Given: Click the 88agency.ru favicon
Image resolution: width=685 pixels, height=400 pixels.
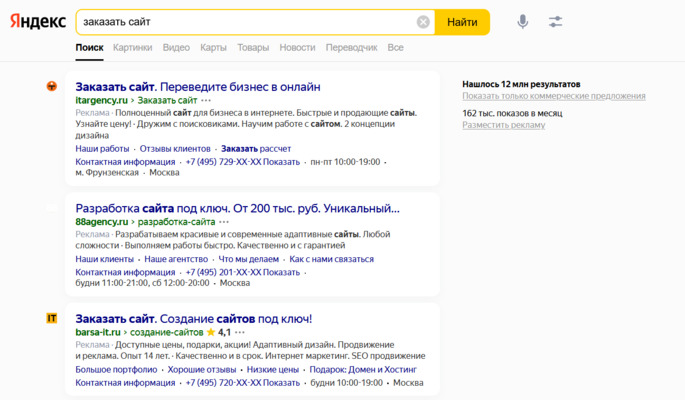Looking at the screenshot, I should click(52, 208).
